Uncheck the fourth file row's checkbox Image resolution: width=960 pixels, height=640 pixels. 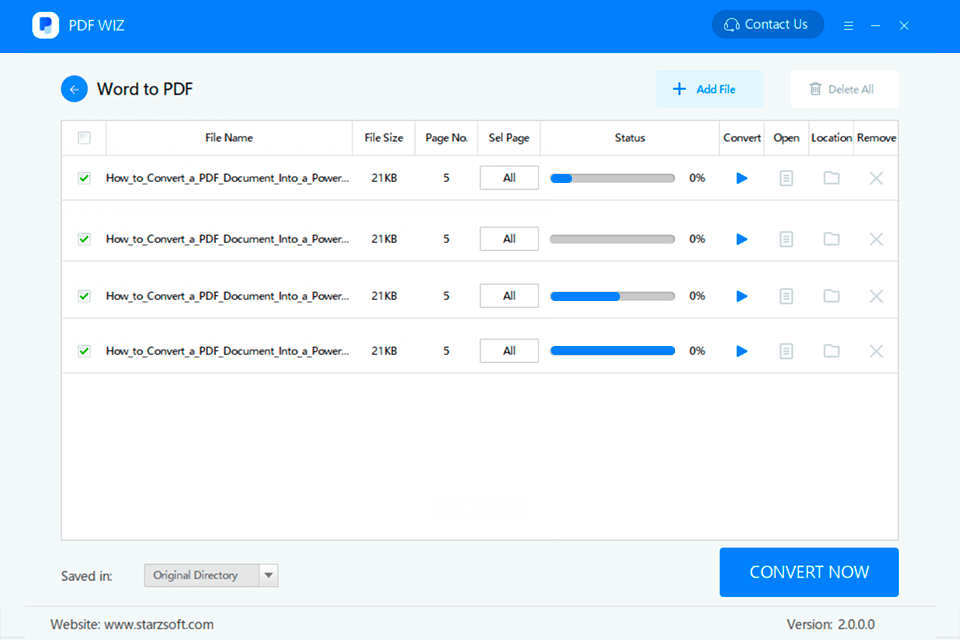(x=84, y=351)
